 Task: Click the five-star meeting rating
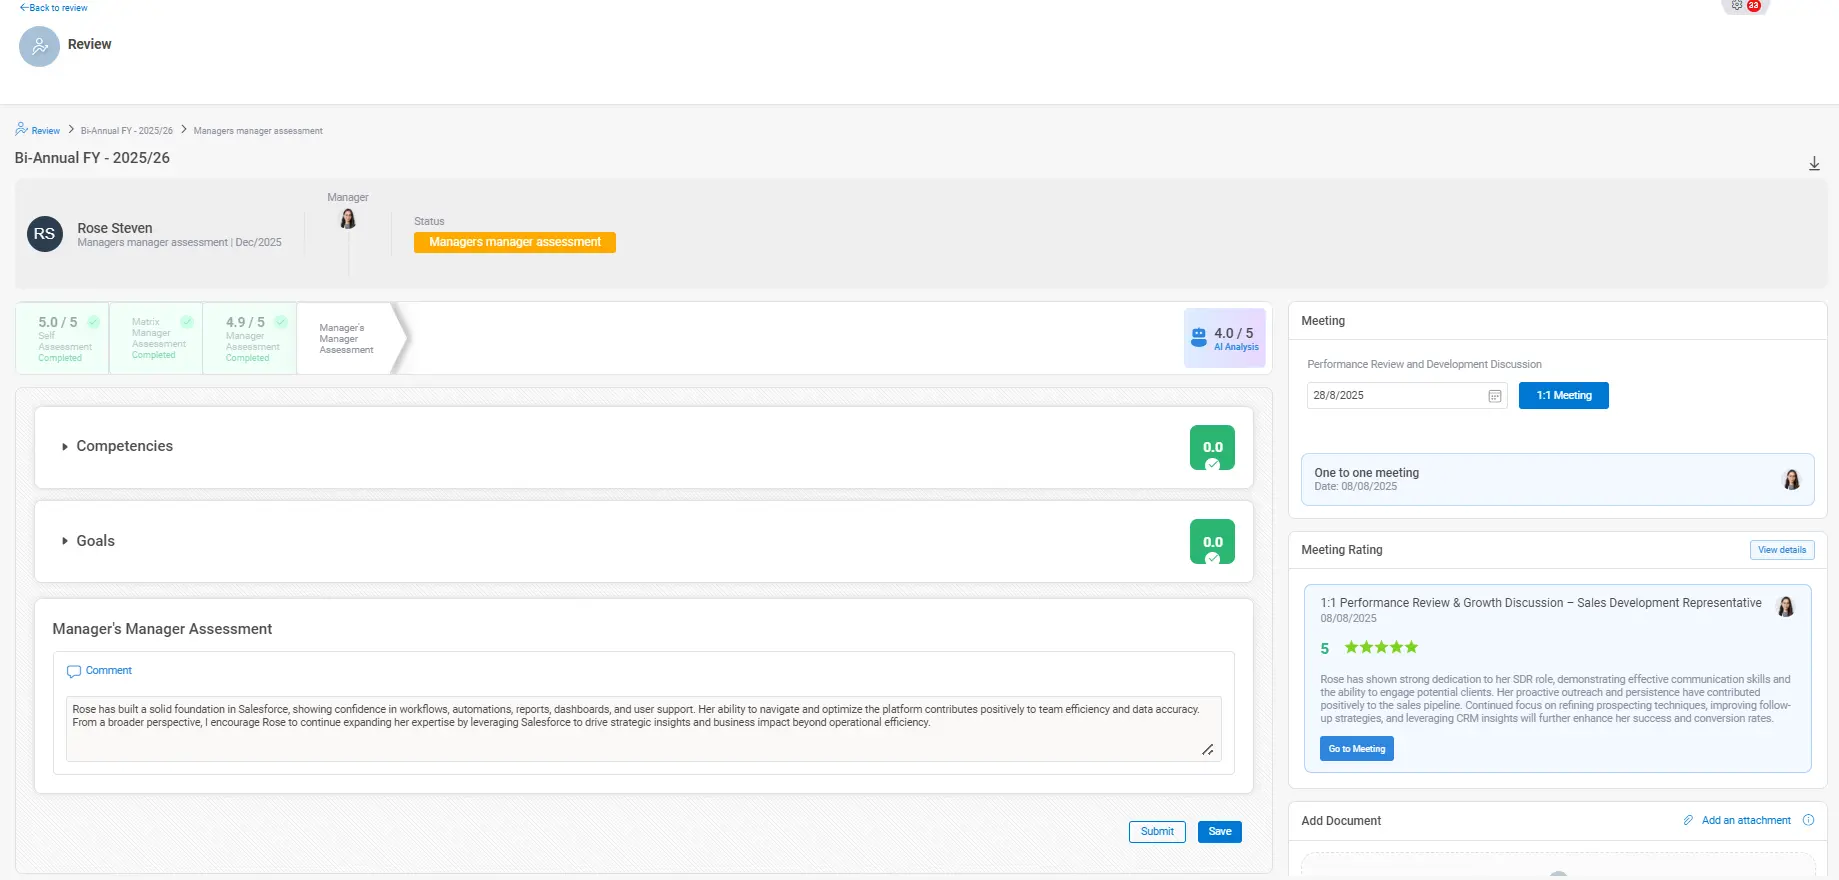pyautogui.click(x=1381, y=648)
